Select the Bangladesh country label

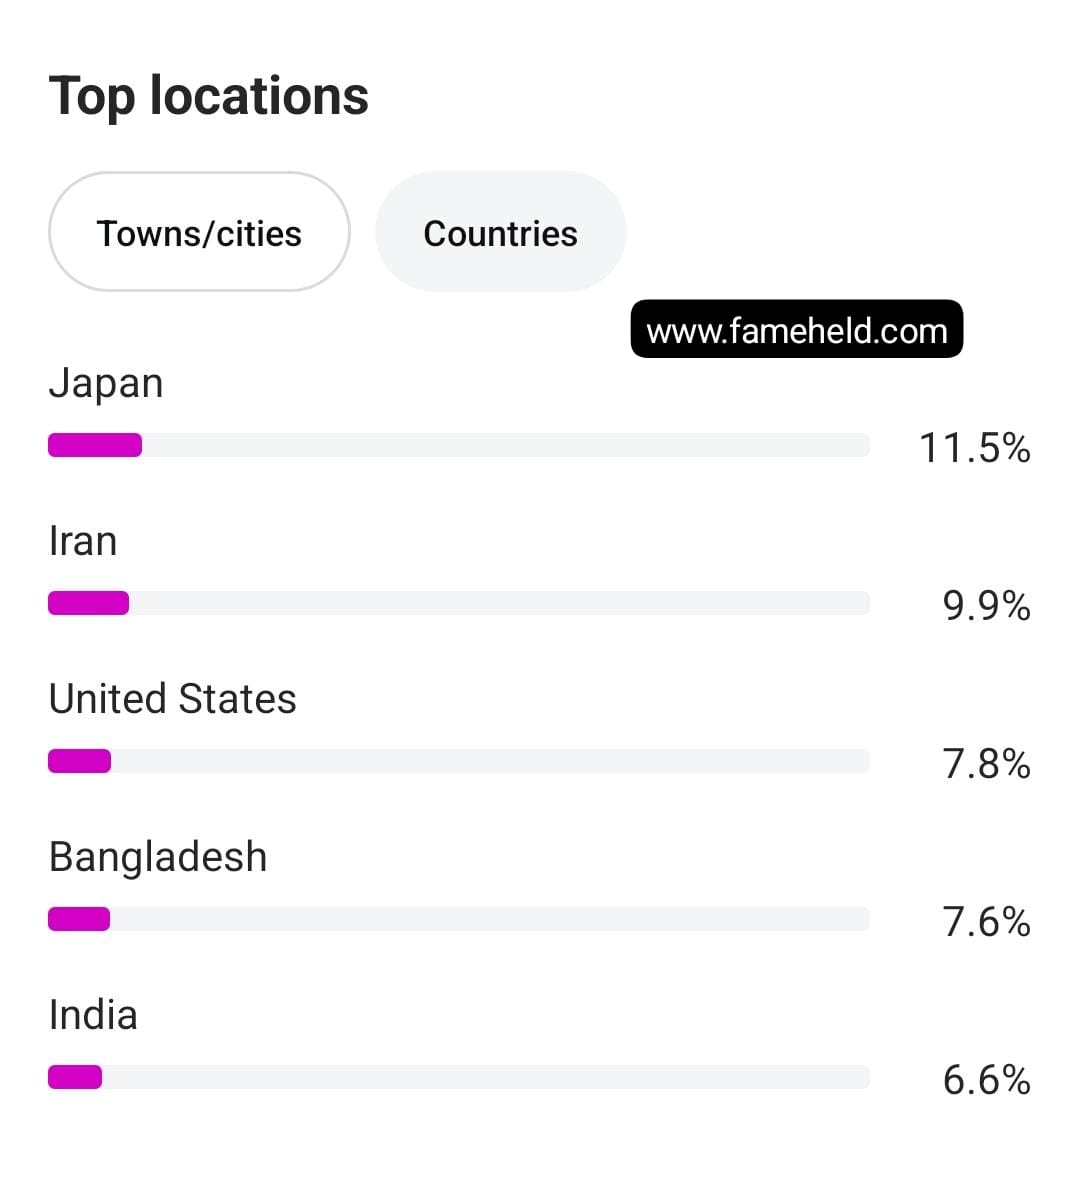(158, 858)
